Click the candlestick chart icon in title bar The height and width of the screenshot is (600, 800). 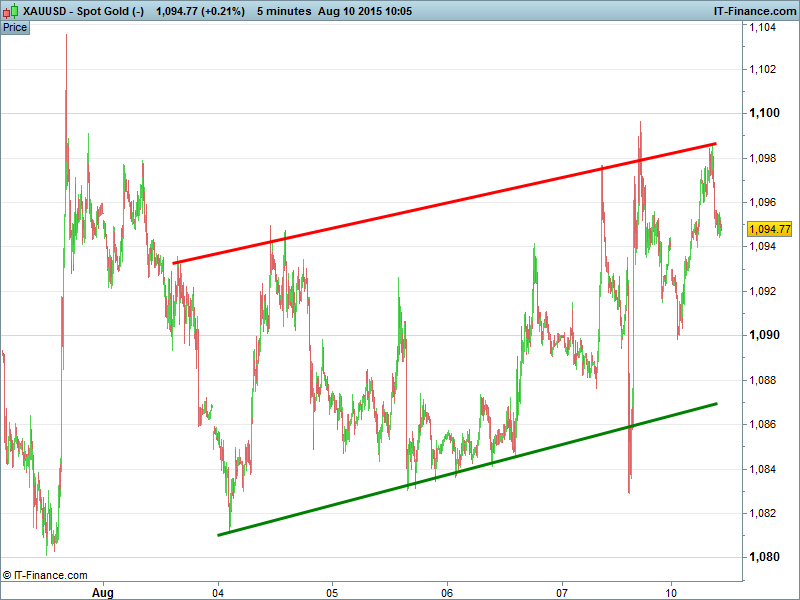11,10
